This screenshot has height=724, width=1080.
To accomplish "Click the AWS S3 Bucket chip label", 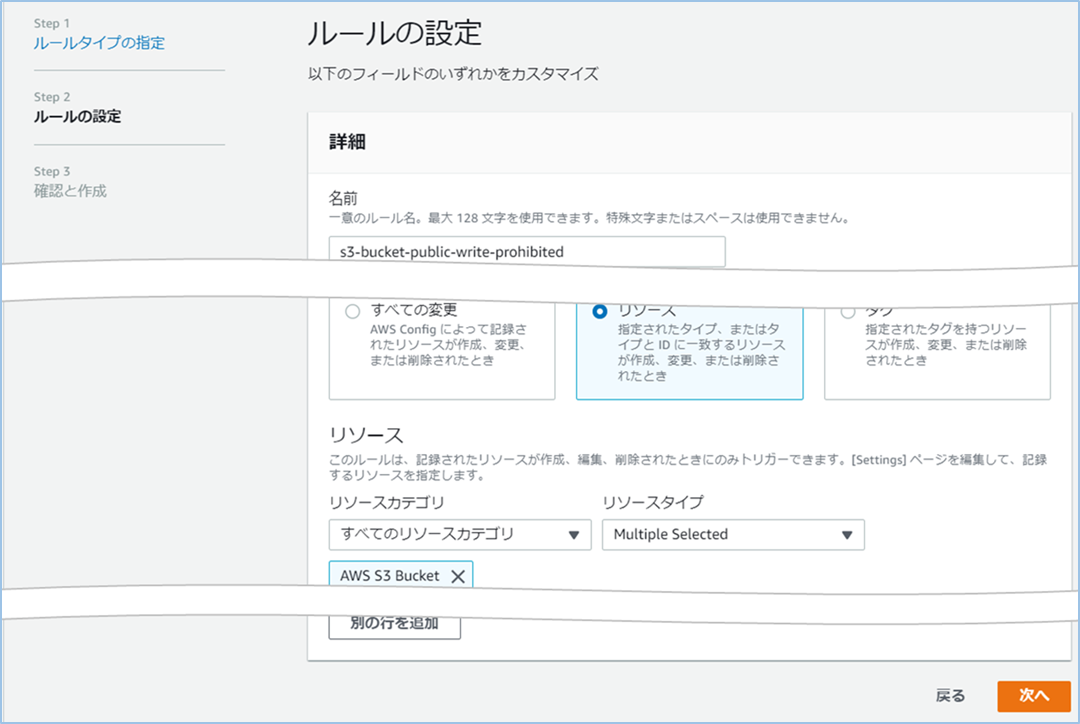I will tap(389, 576).
